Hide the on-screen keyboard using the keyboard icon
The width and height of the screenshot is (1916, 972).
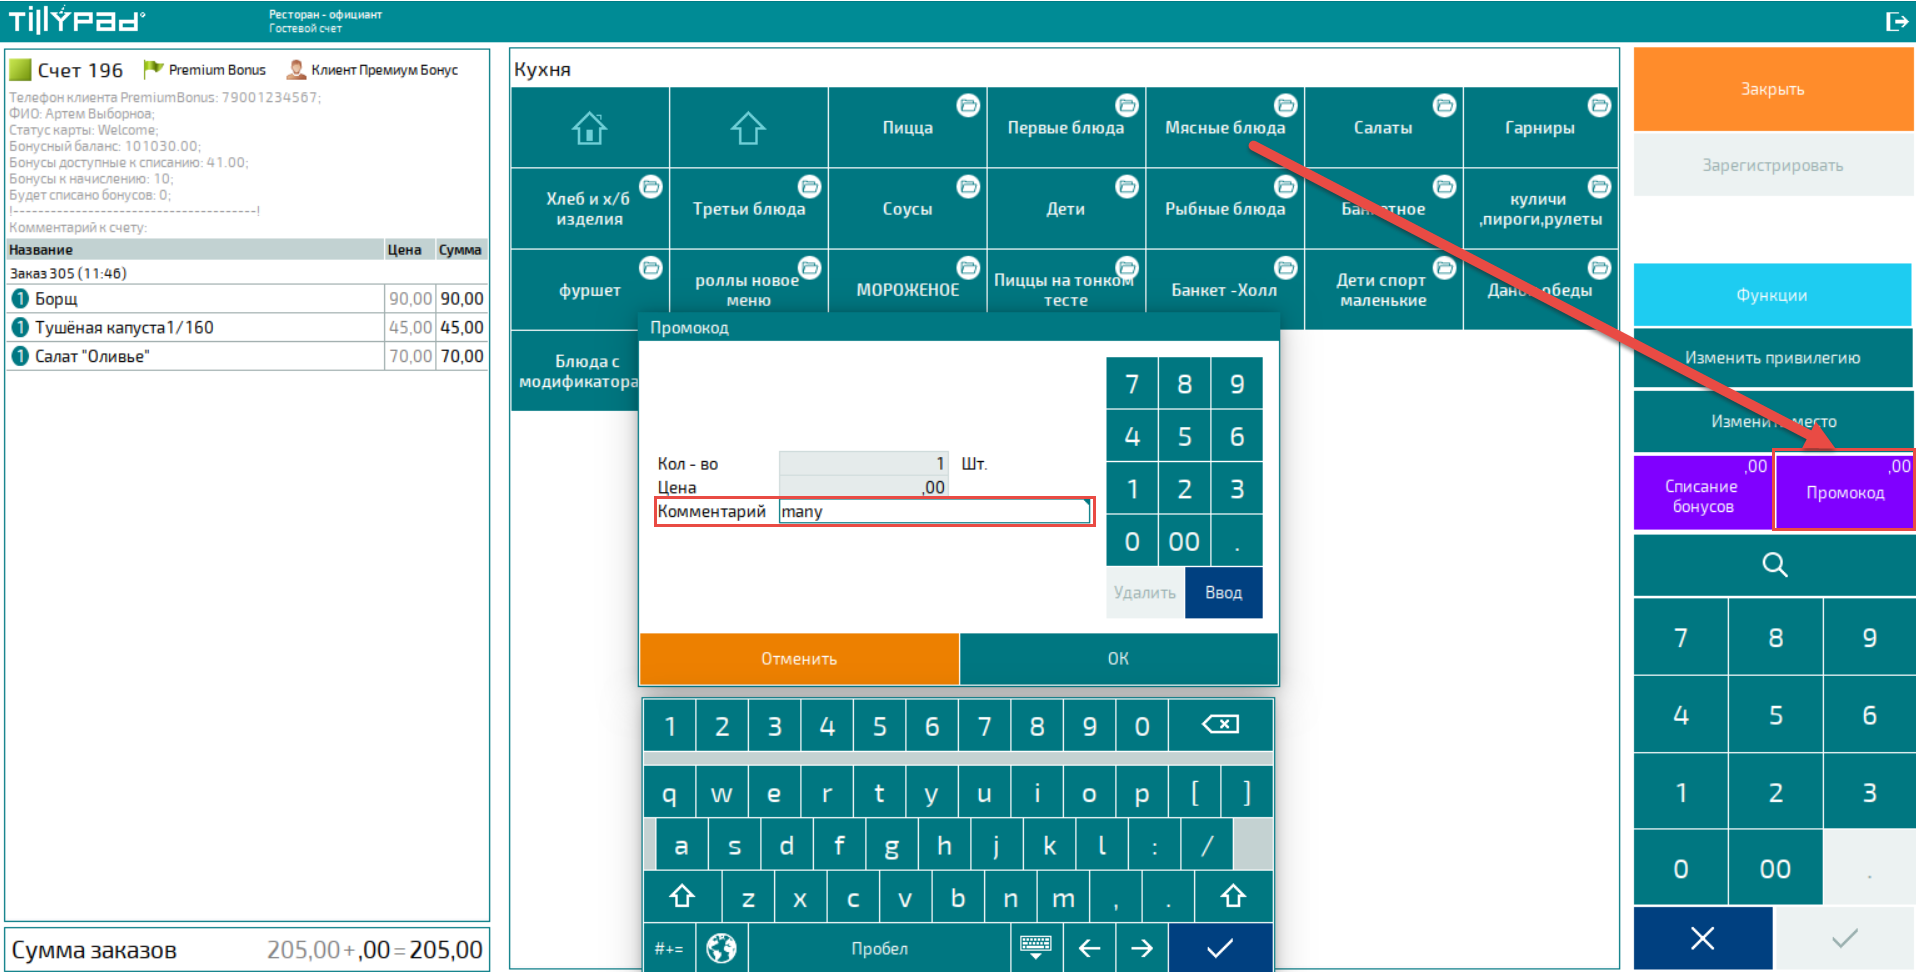1036,948
